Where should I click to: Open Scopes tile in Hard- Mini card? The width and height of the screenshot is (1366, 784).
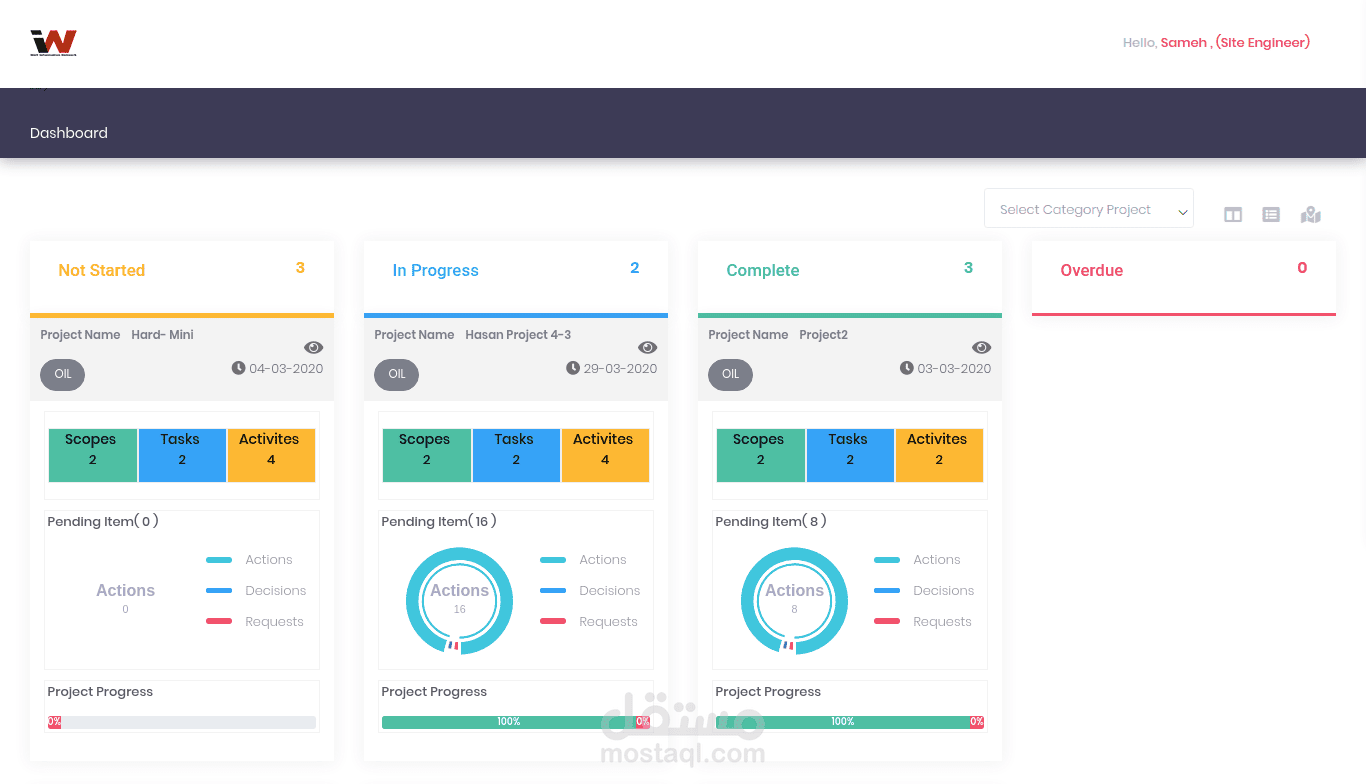pos(92,455)
